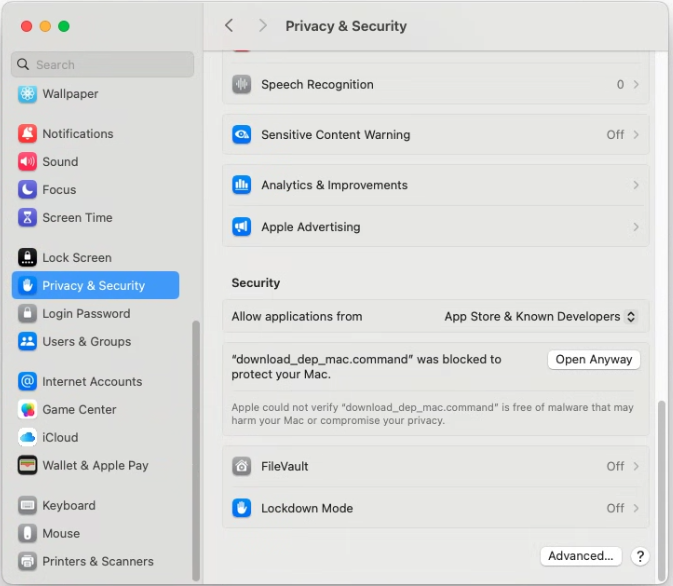Click the FileVault Off status
The height and width of the screenshot is (586, 673).
pos(615,466)
